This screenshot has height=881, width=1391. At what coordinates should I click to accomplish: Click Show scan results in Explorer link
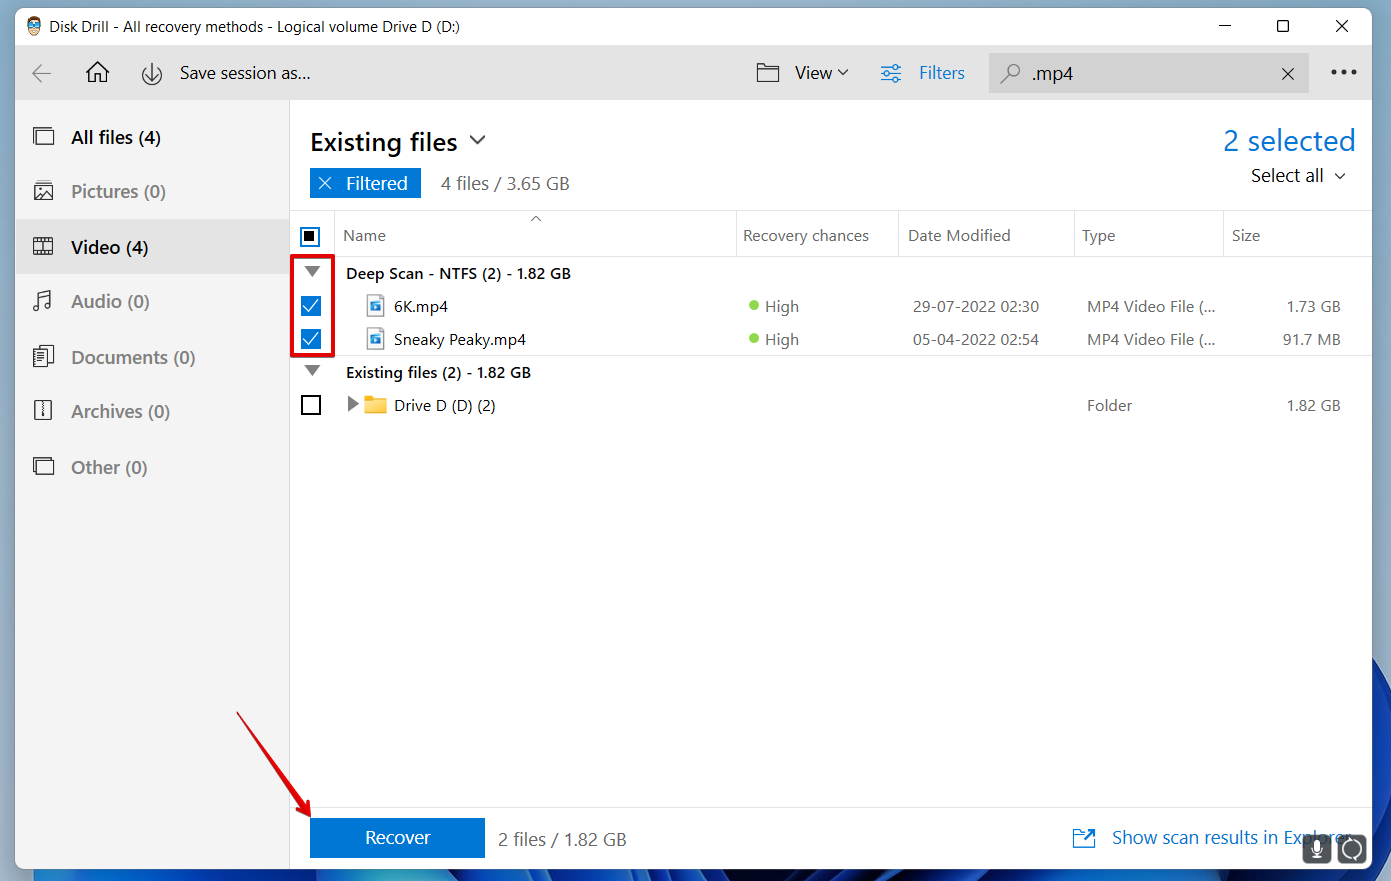click(1230, 838)
